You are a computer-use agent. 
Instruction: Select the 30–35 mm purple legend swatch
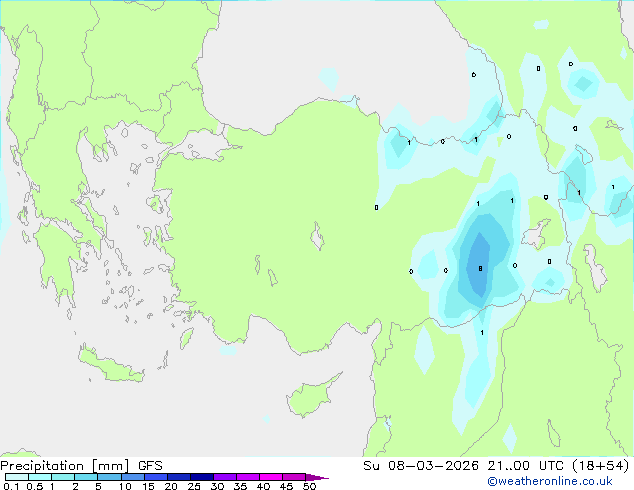point(224,477)
